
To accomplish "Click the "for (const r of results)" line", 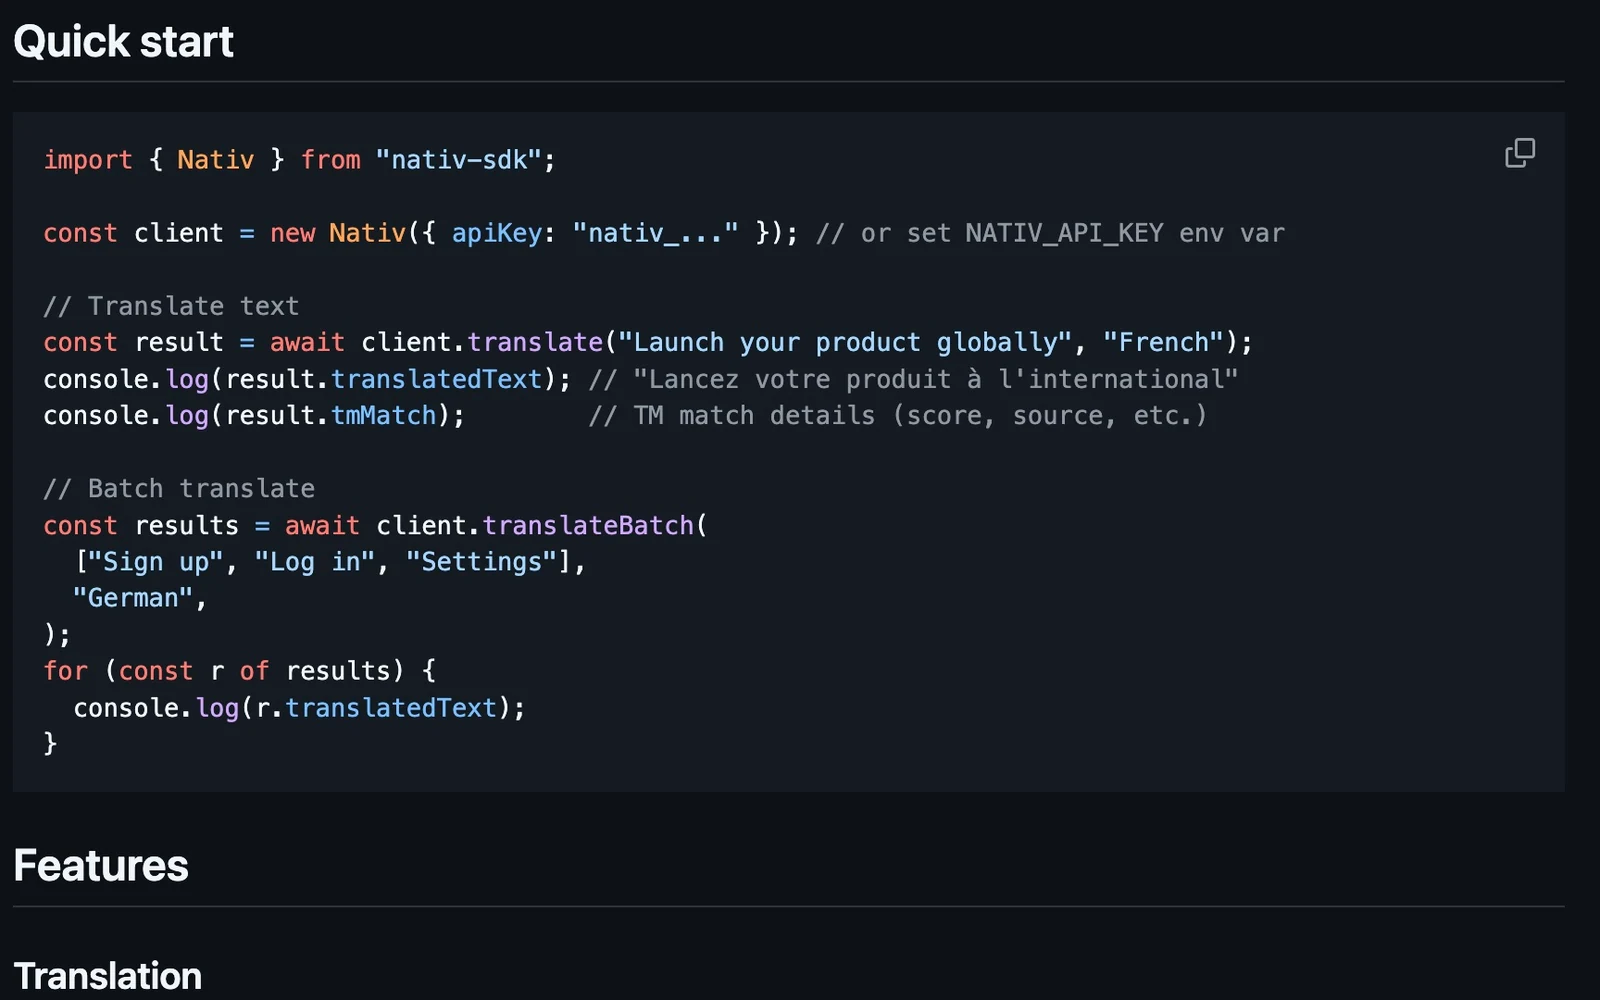I will tap(239, 671).
